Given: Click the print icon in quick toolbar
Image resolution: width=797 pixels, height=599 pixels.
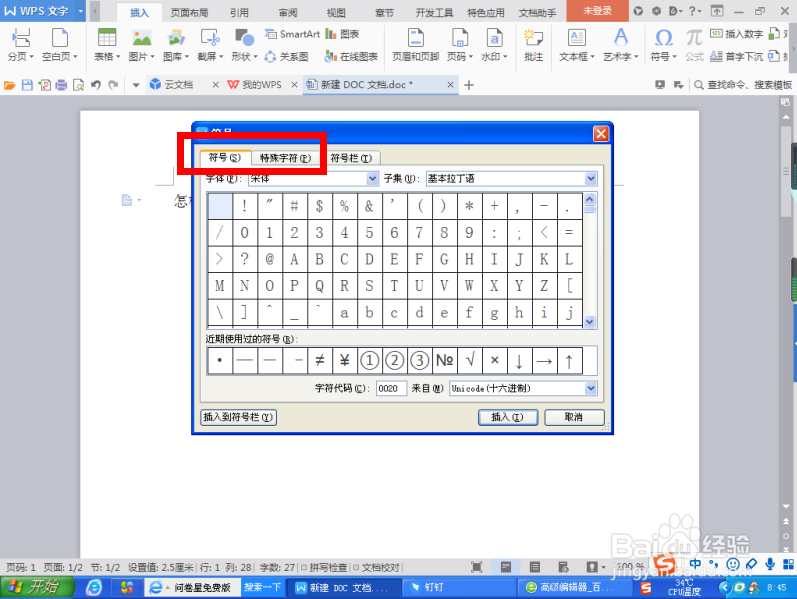Looking at the screenshot, I should pyautogui.click(x=61, y=85).
